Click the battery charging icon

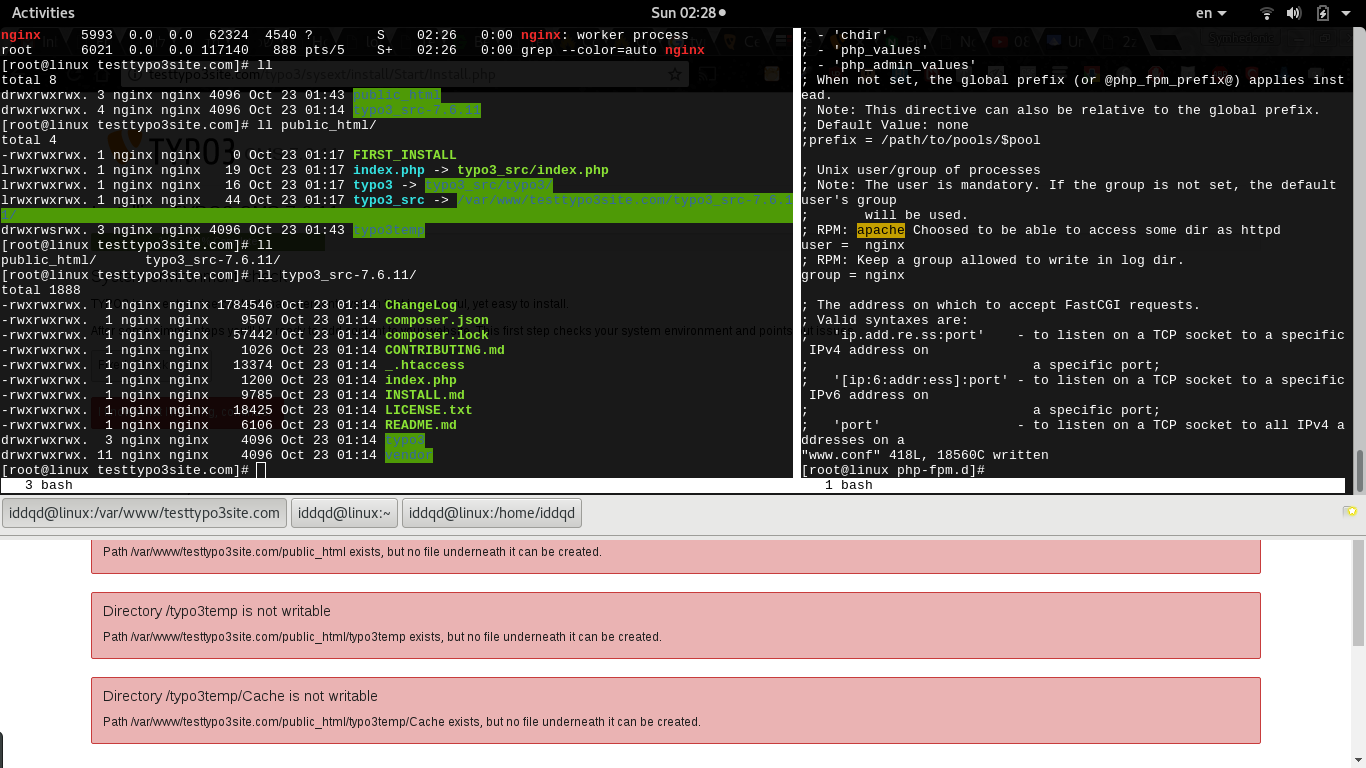click(x=1322, y=13)
